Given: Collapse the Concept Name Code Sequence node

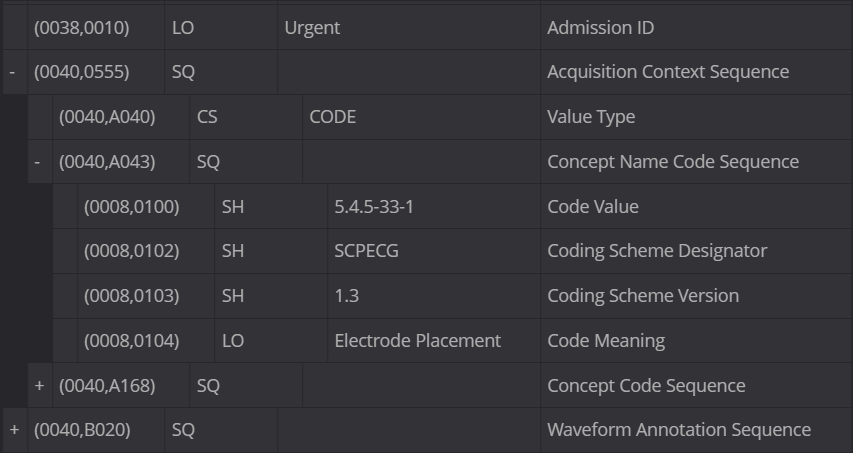Looking at the screenshot, I should pos(38,162).
